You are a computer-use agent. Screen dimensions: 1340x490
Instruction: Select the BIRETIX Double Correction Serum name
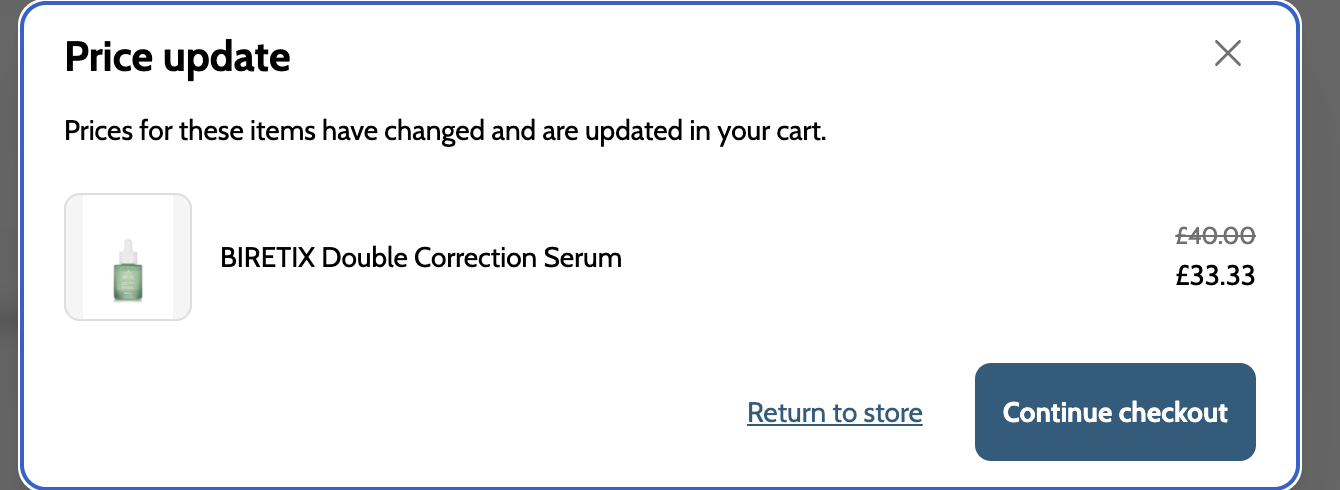pos(420,258)
